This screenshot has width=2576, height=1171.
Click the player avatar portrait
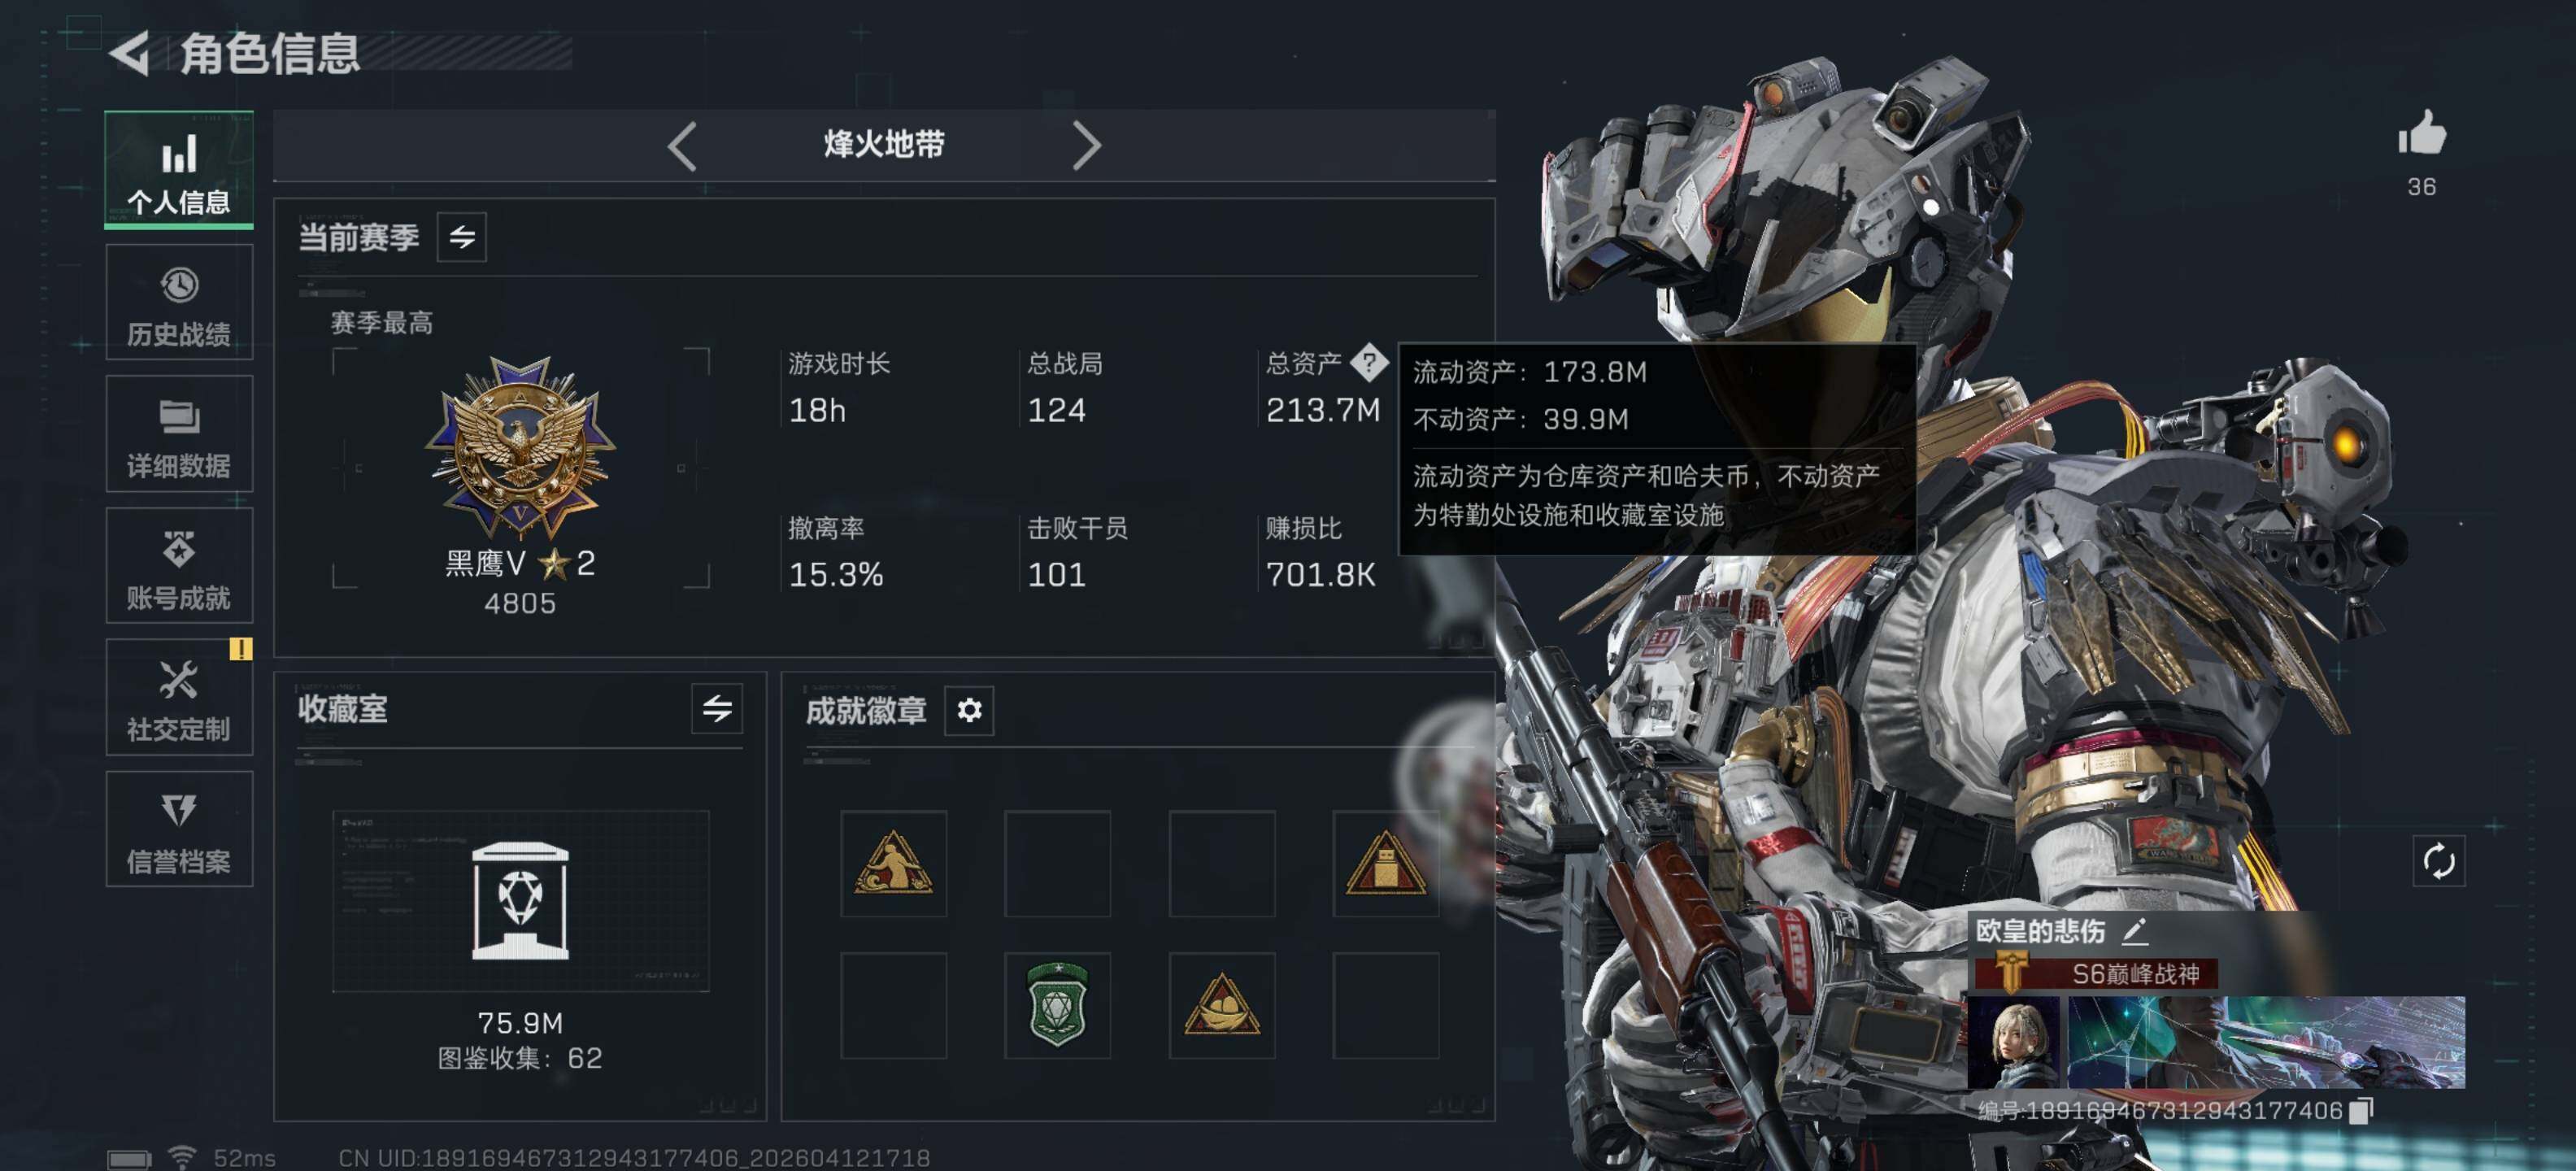(x=2014, y=1042)
